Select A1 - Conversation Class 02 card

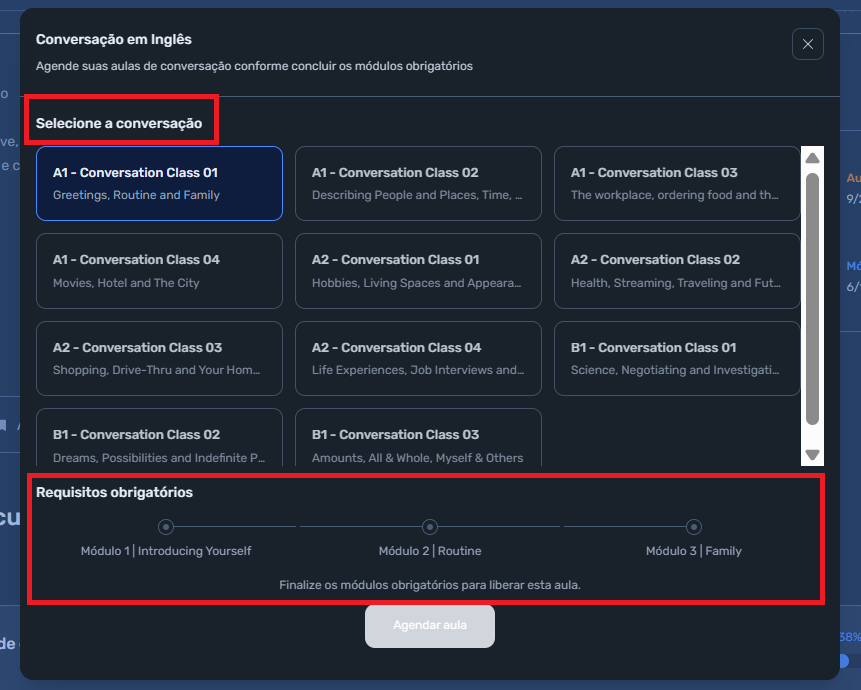click(x=418, y=183)
